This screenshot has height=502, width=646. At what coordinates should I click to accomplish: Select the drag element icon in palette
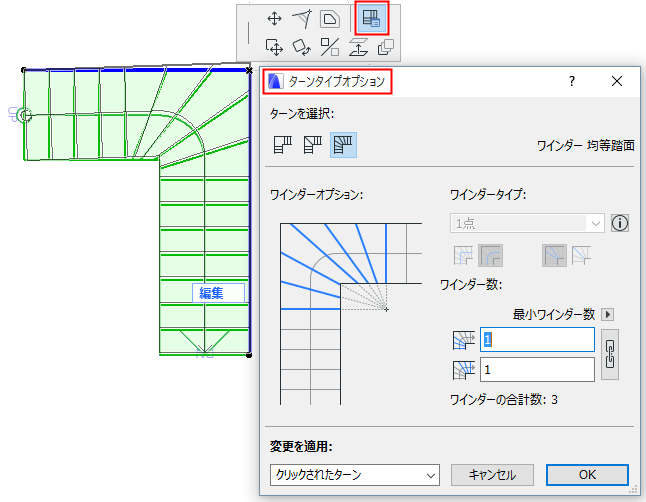274,47
